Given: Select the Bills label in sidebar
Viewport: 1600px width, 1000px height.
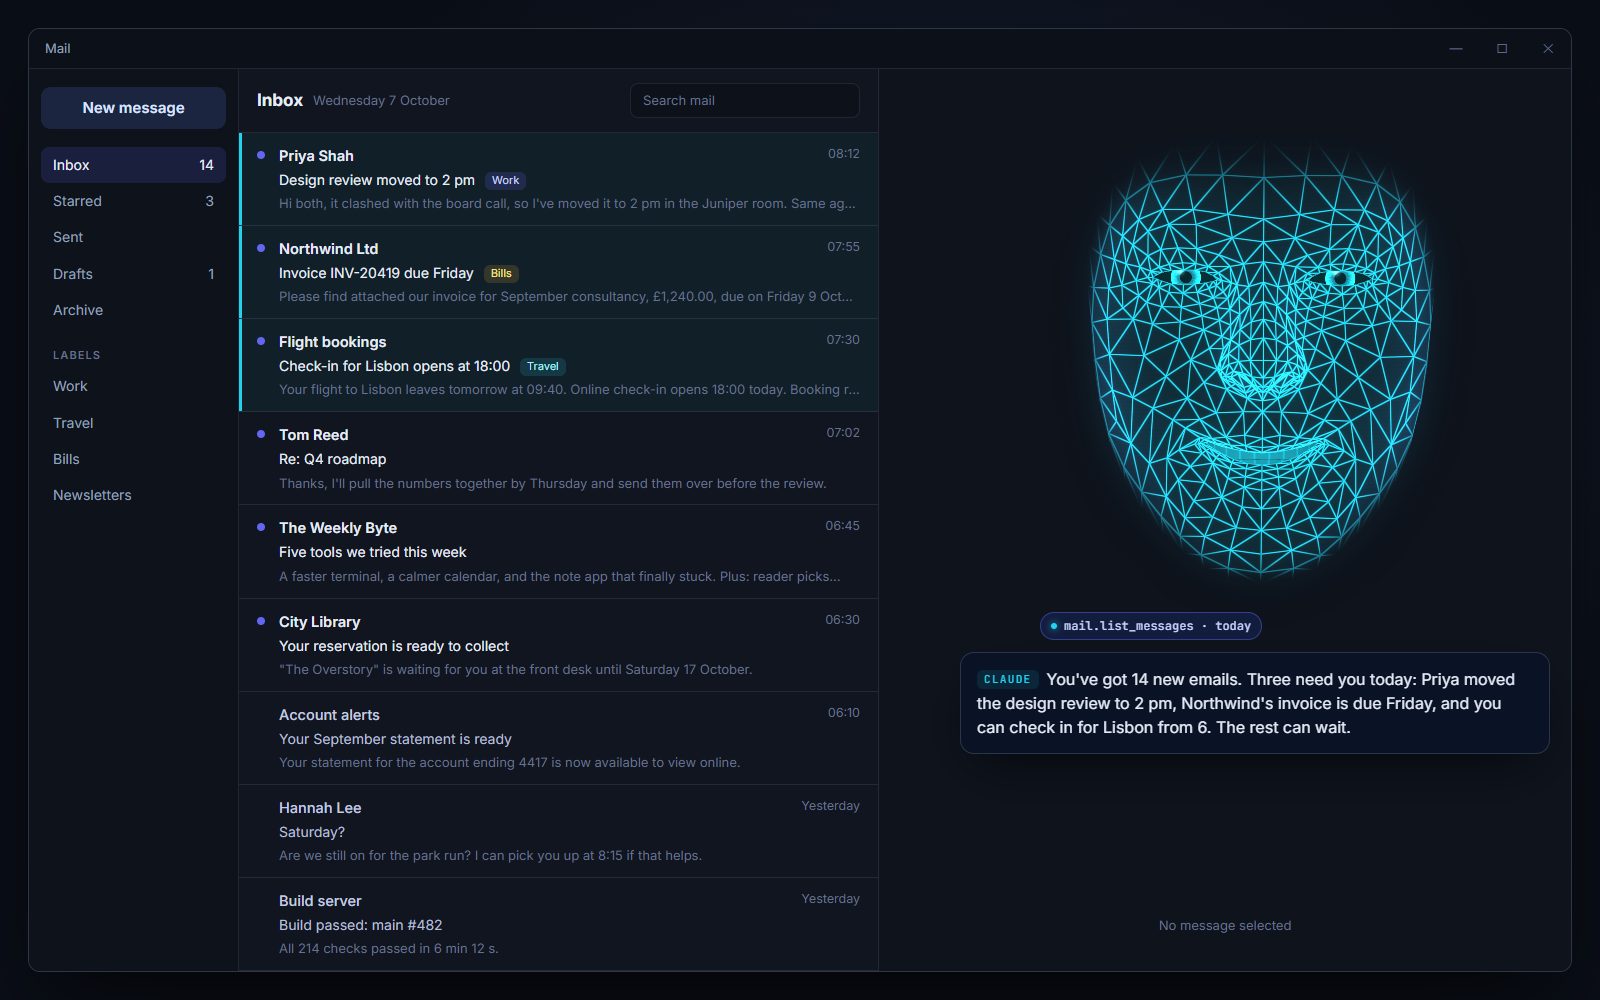Looking at the screenshot, I should coord(133,459).
